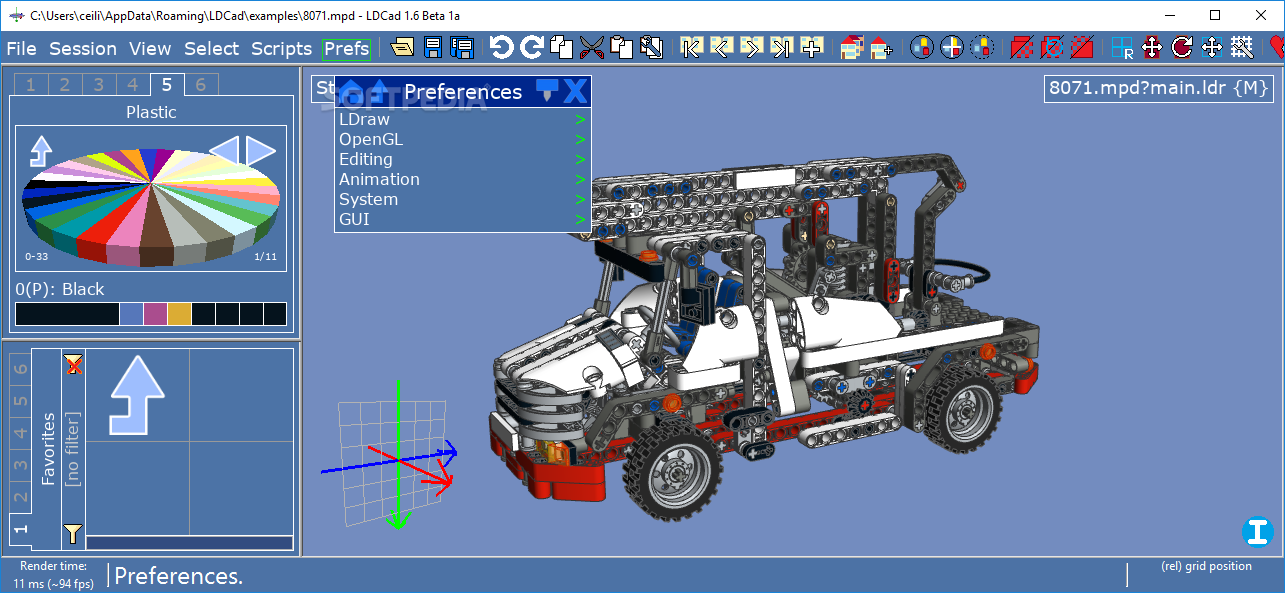1285x593 pixels.
Task: Save the model with the single floppy icon
Action: pyautogui.click(x=433, y=47)
